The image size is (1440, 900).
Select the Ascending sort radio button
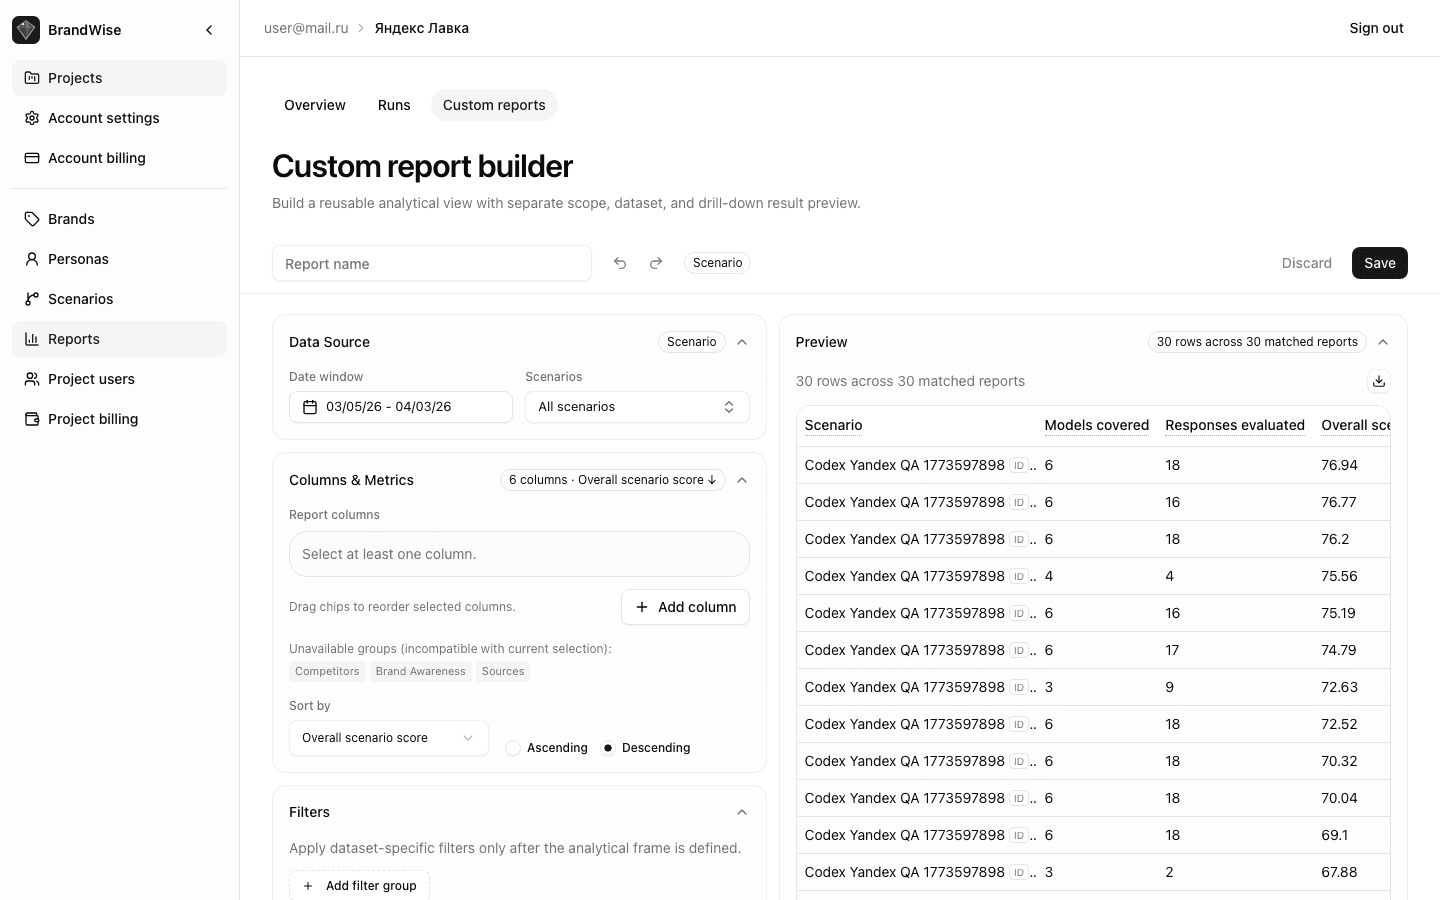click(x=513, y=747)
